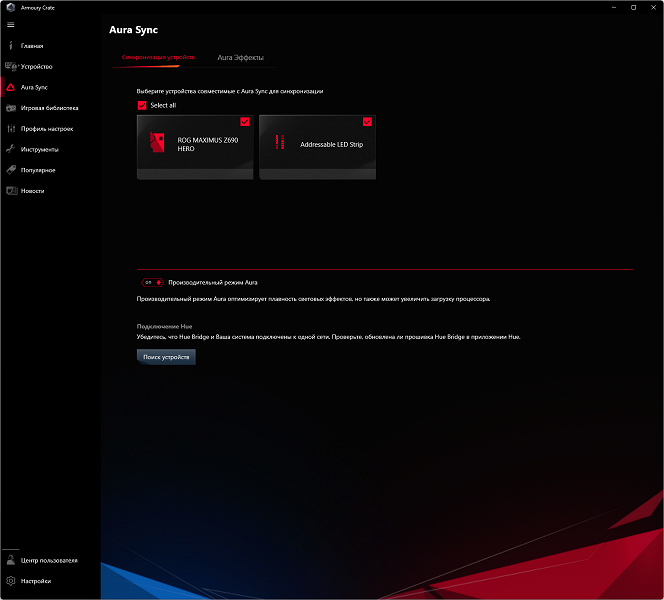
Task: Click the ROG motherboard icon
Action: coord(157,142)
